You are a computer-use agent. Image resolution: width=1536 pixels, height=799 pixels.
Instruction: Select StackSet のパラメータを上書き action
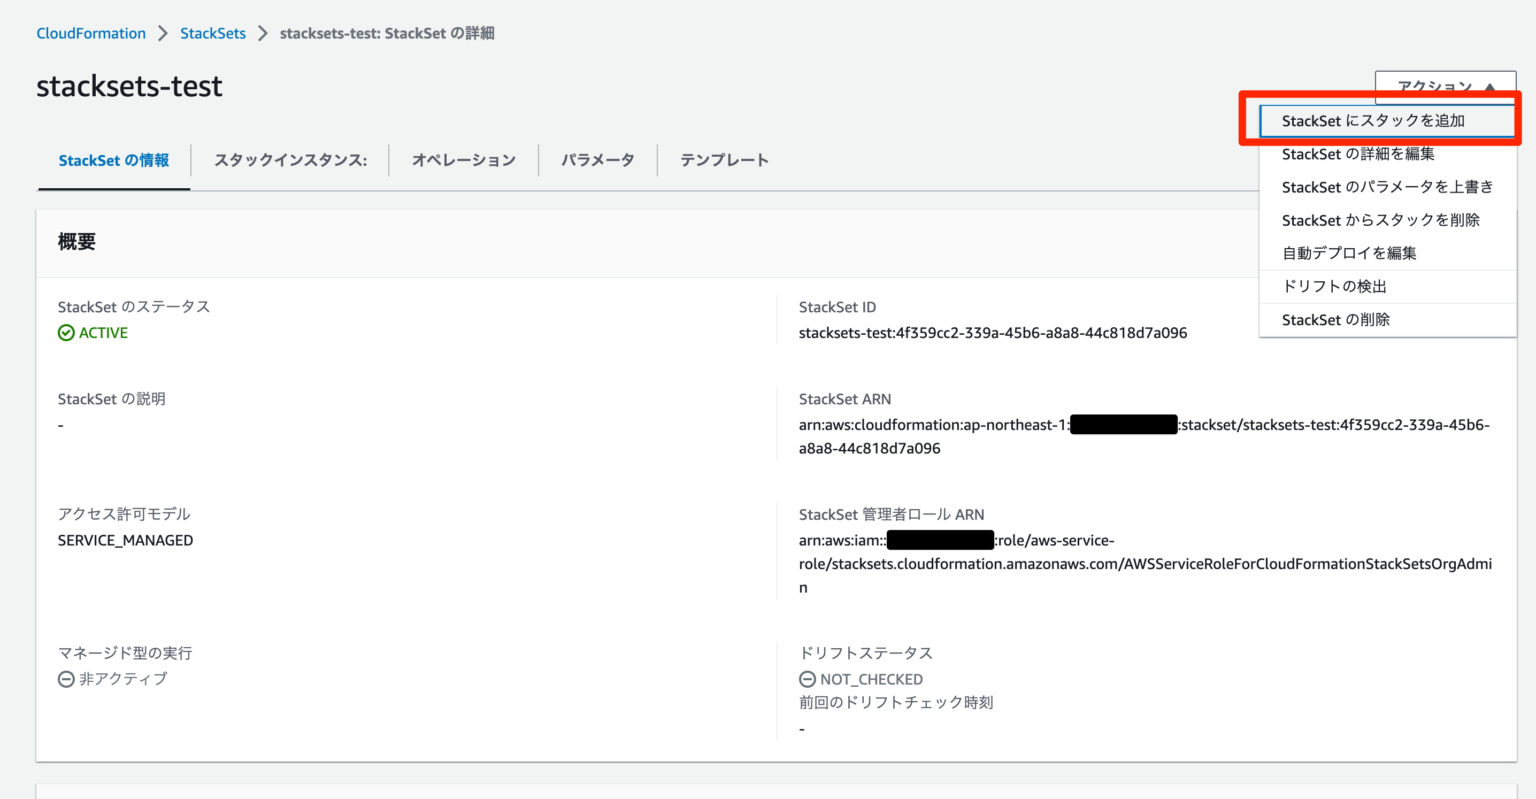coord(1387,186)
